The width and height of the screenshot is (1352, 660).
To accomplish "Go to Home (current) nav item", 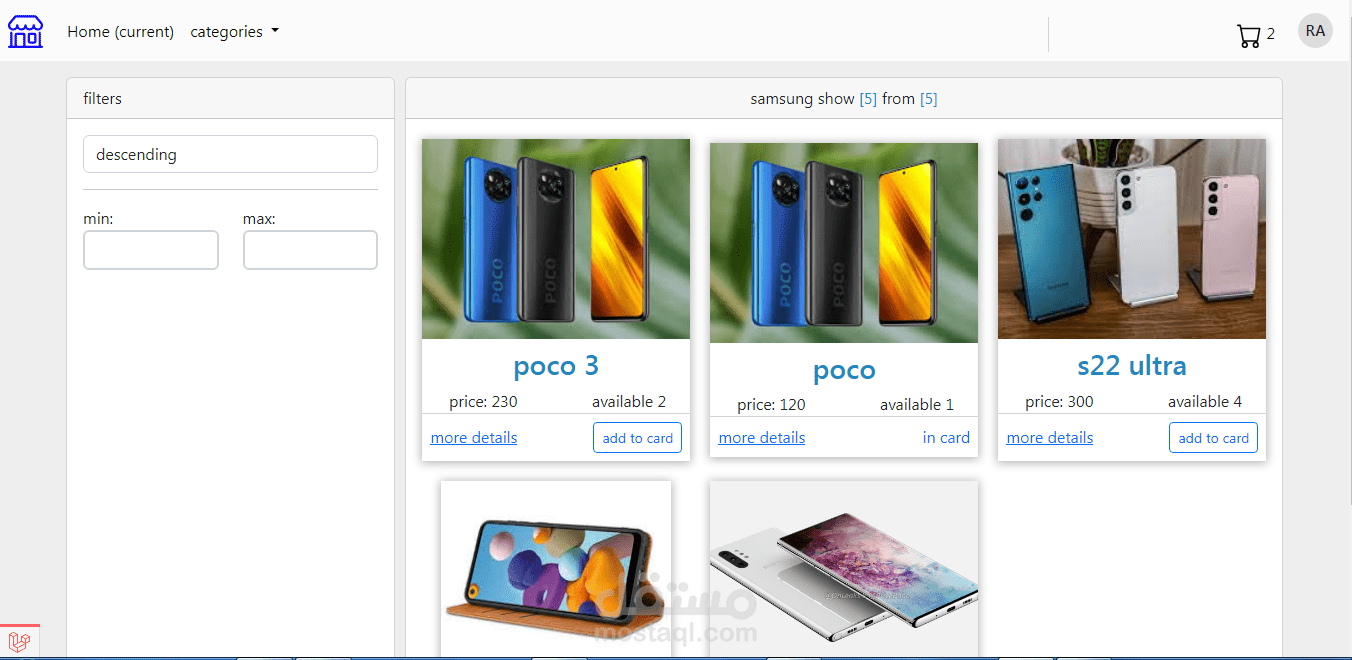I will (120, 32).
